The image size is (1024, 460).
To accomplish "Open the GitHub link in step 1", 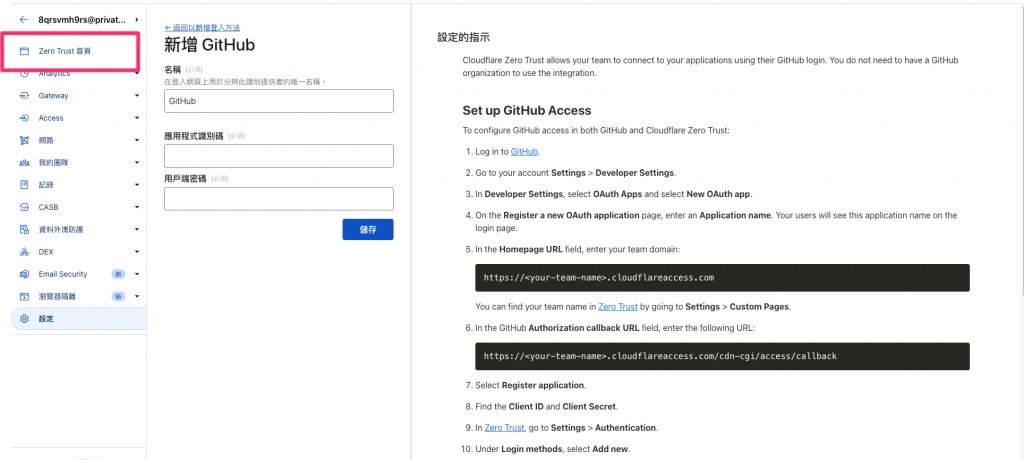I will [x=524, y=152].
